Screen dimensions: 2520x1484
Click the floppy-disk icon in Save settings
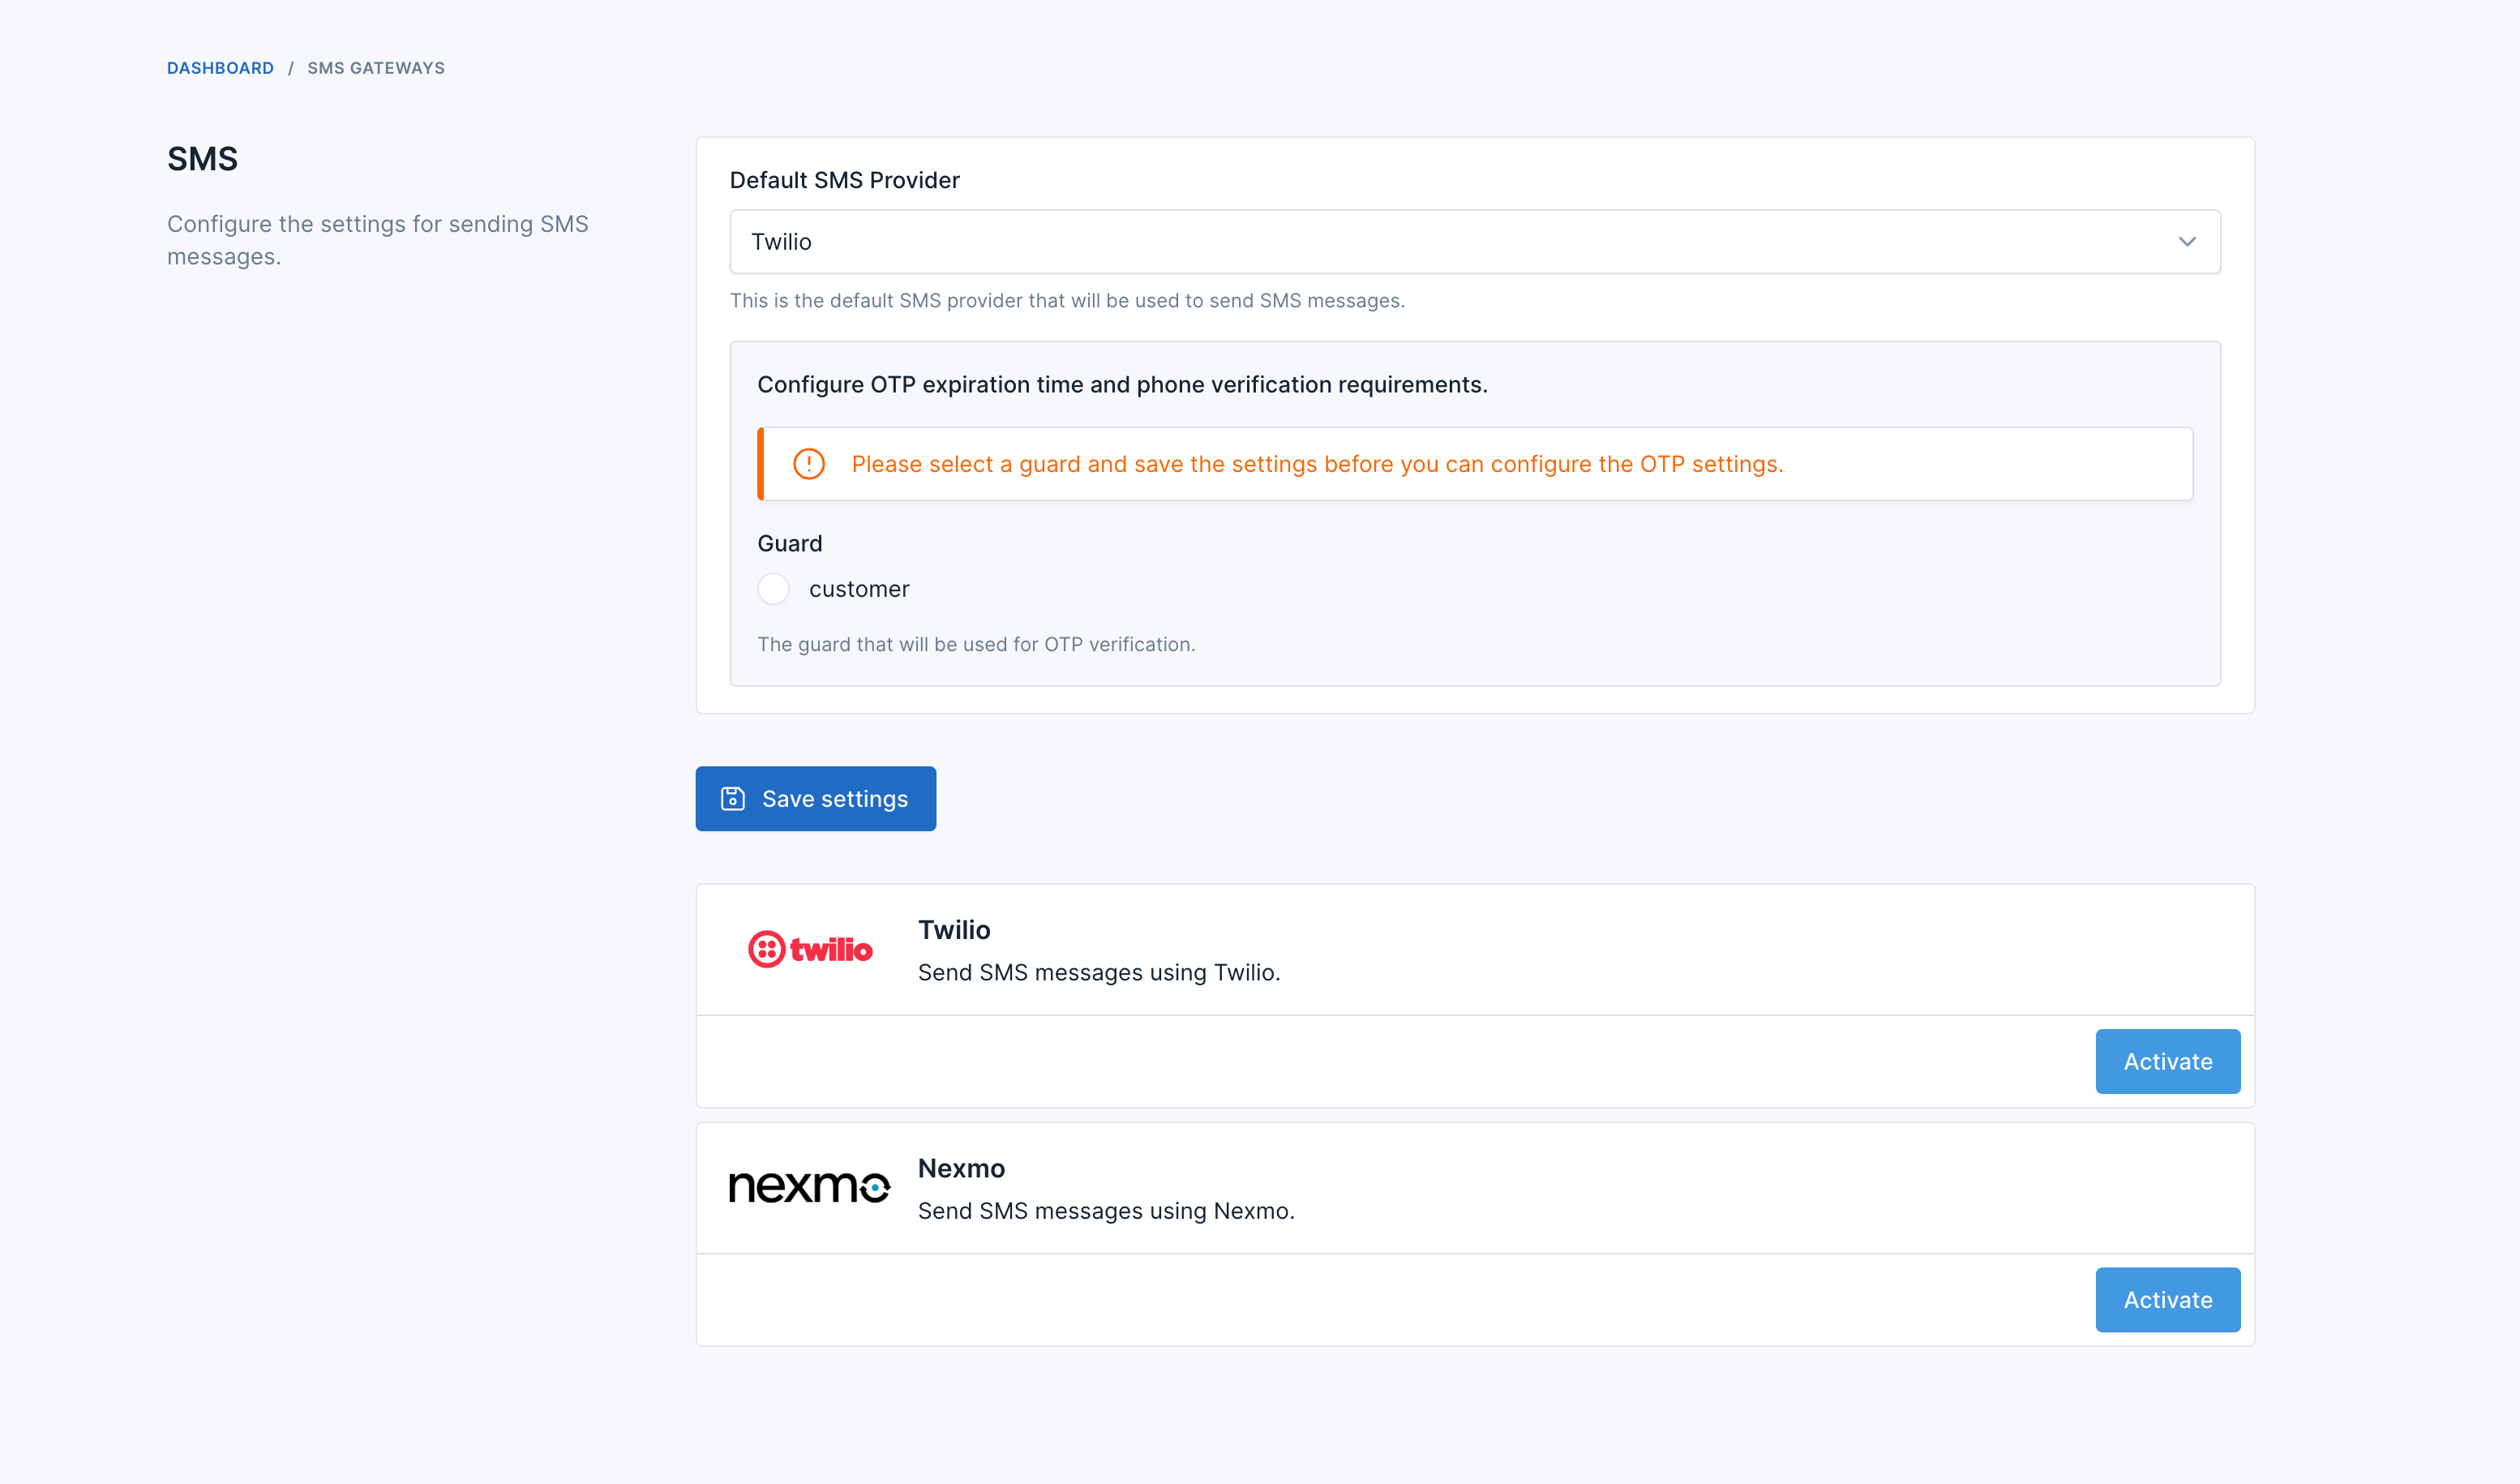[x=733, y=799]
